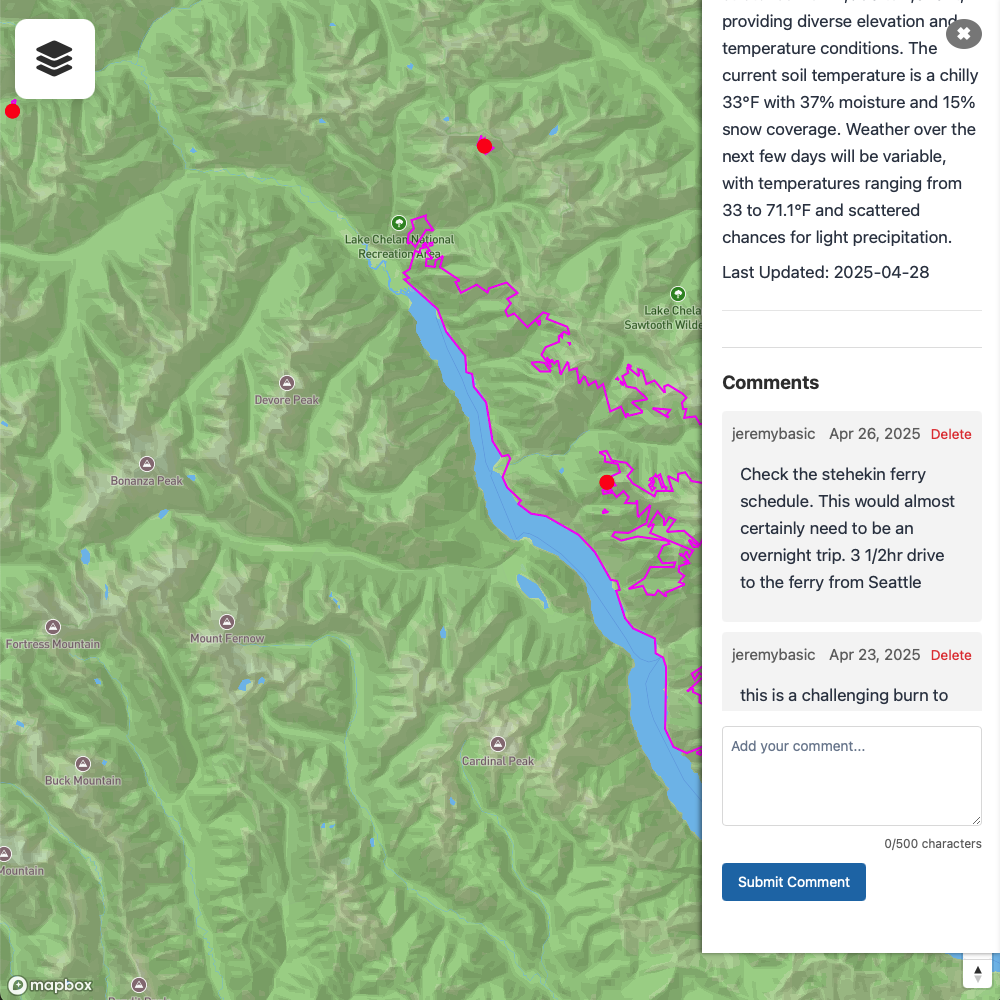Delete the Apr 23, 2025 comment

pos(951,655)
